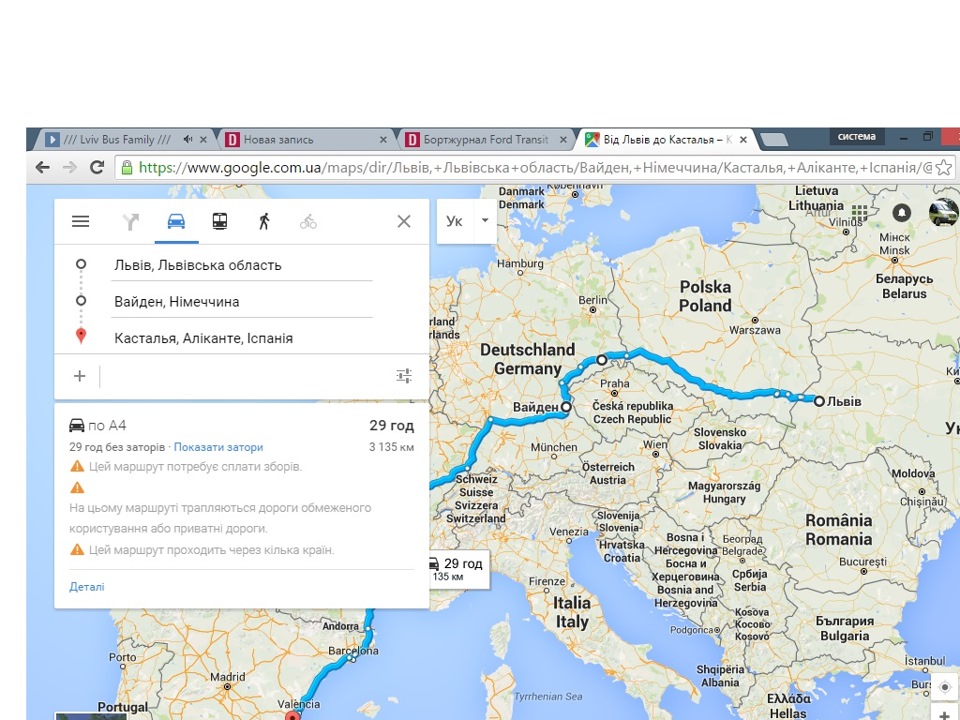
Task: Open notifications bell
Action: pos(901,212)
